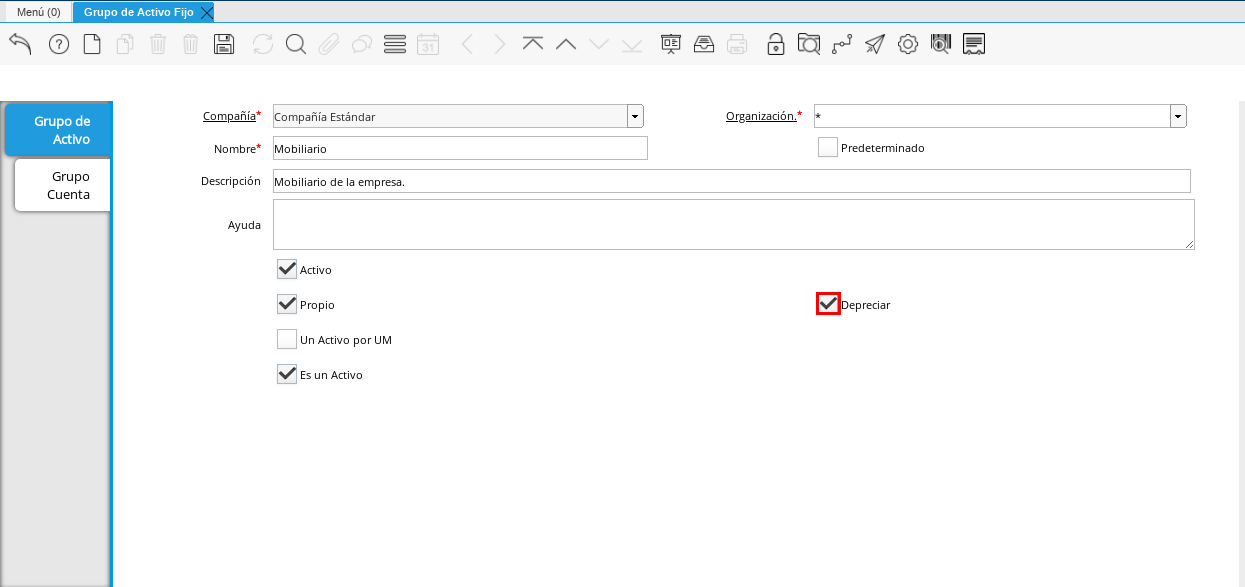This screenshot has height=587, width=1245.
Task: Open the Compañía dropdown list
Action: pos(634,115)
